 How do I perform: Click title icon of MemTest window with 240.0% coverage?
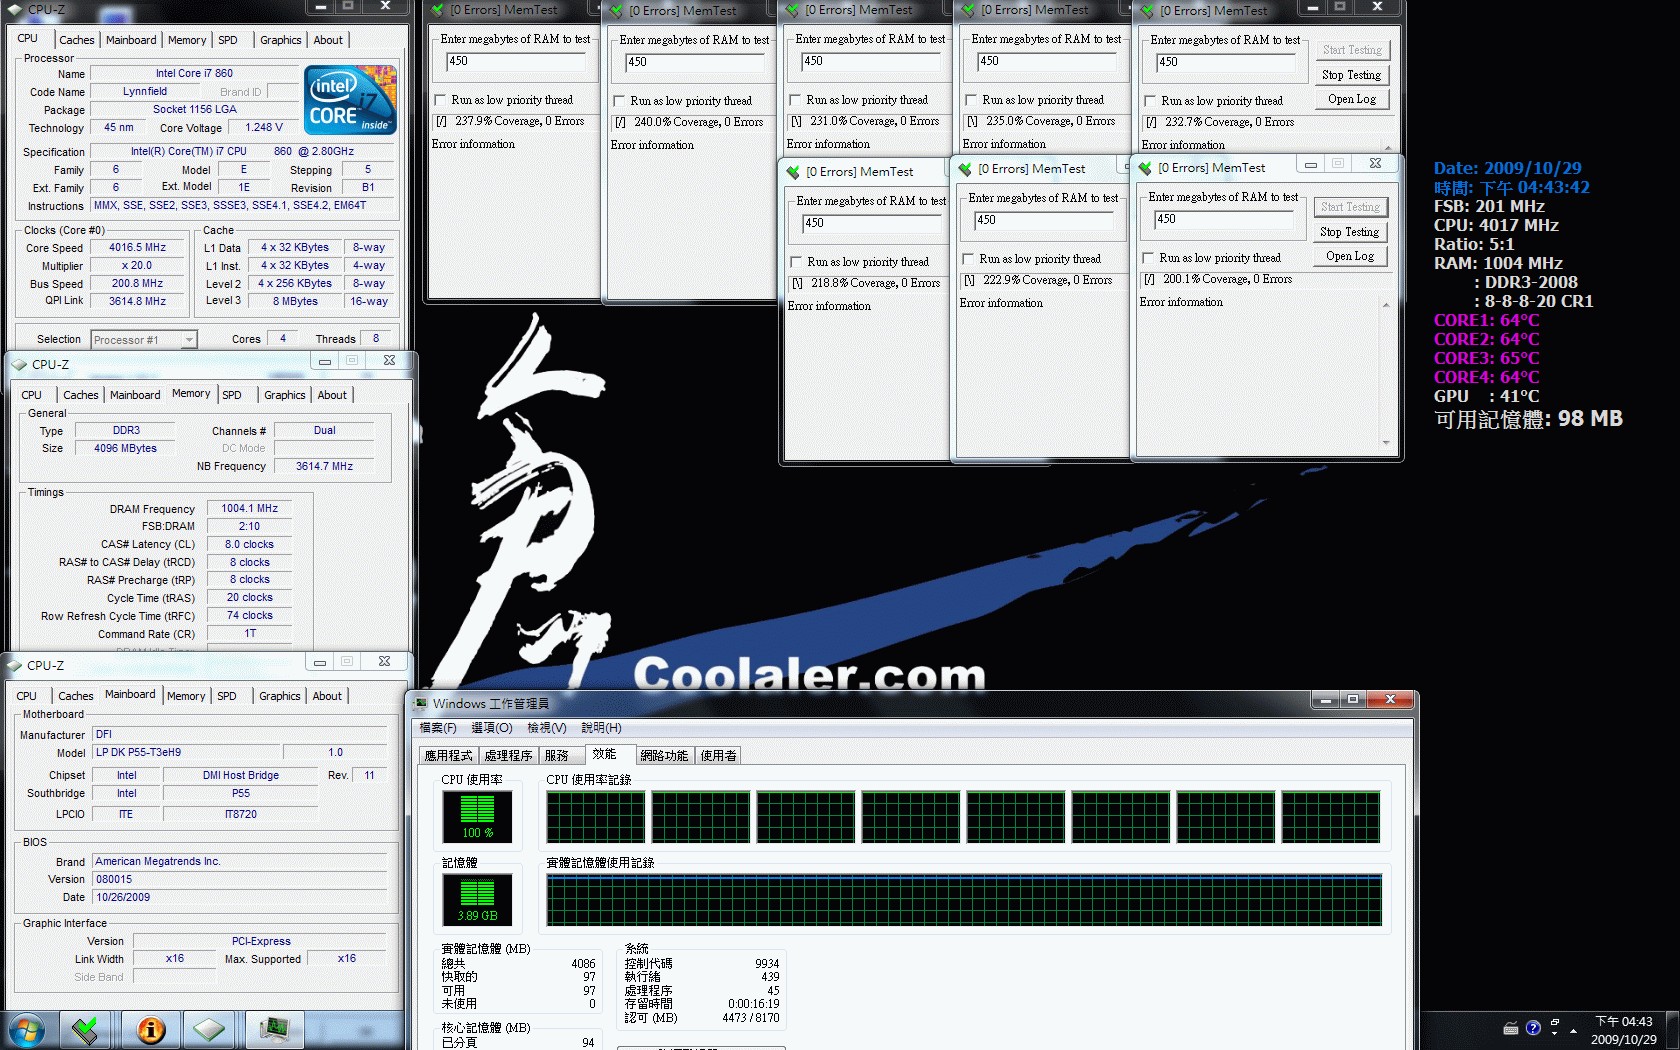click(x=616, y=10)
